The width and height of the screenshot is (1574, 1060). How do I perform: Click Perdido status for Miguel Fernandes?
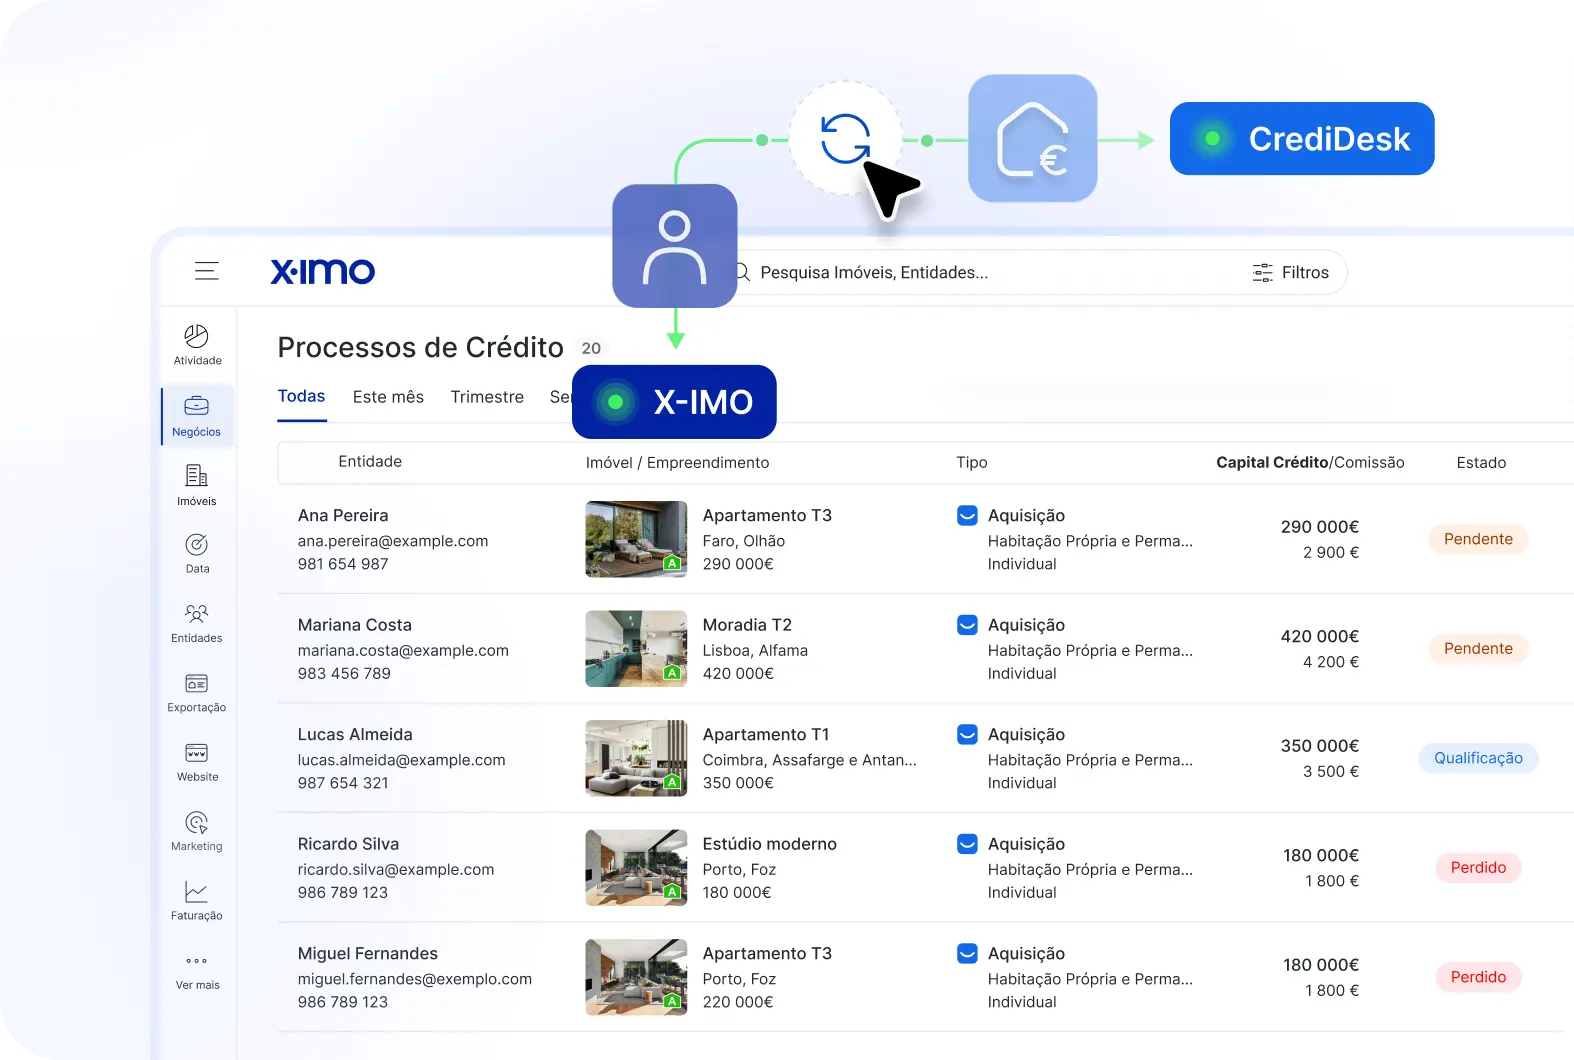(x=1478, y=977)
